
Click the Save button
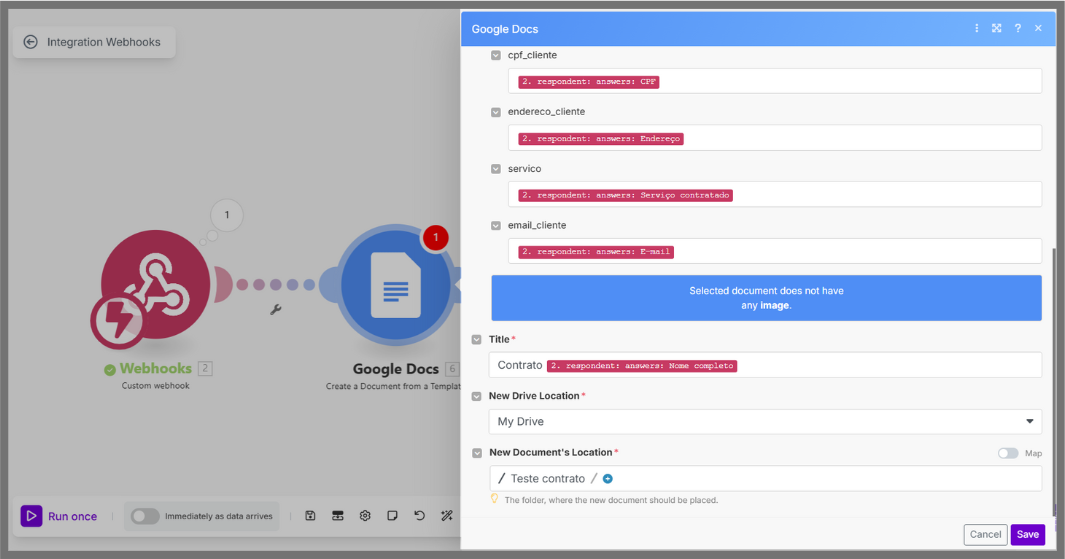1028,535
